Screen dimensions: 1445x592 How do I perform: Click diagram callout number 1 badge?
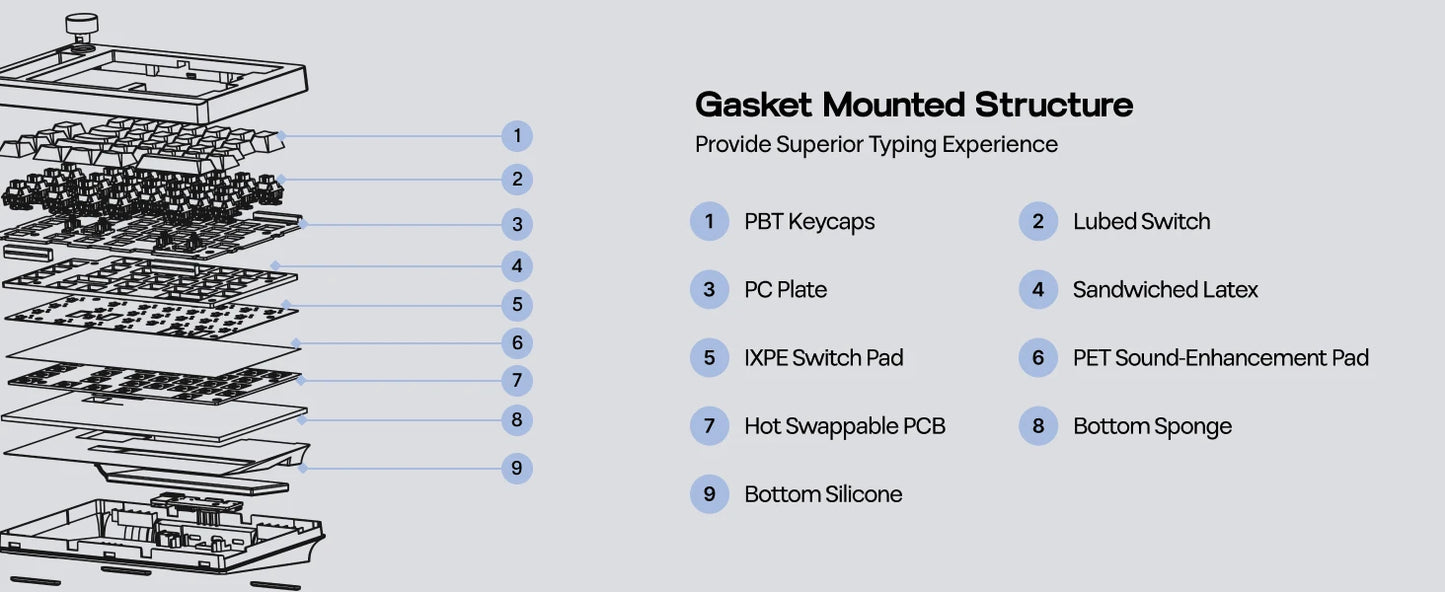pyautogui.click(x=516, y=136)
